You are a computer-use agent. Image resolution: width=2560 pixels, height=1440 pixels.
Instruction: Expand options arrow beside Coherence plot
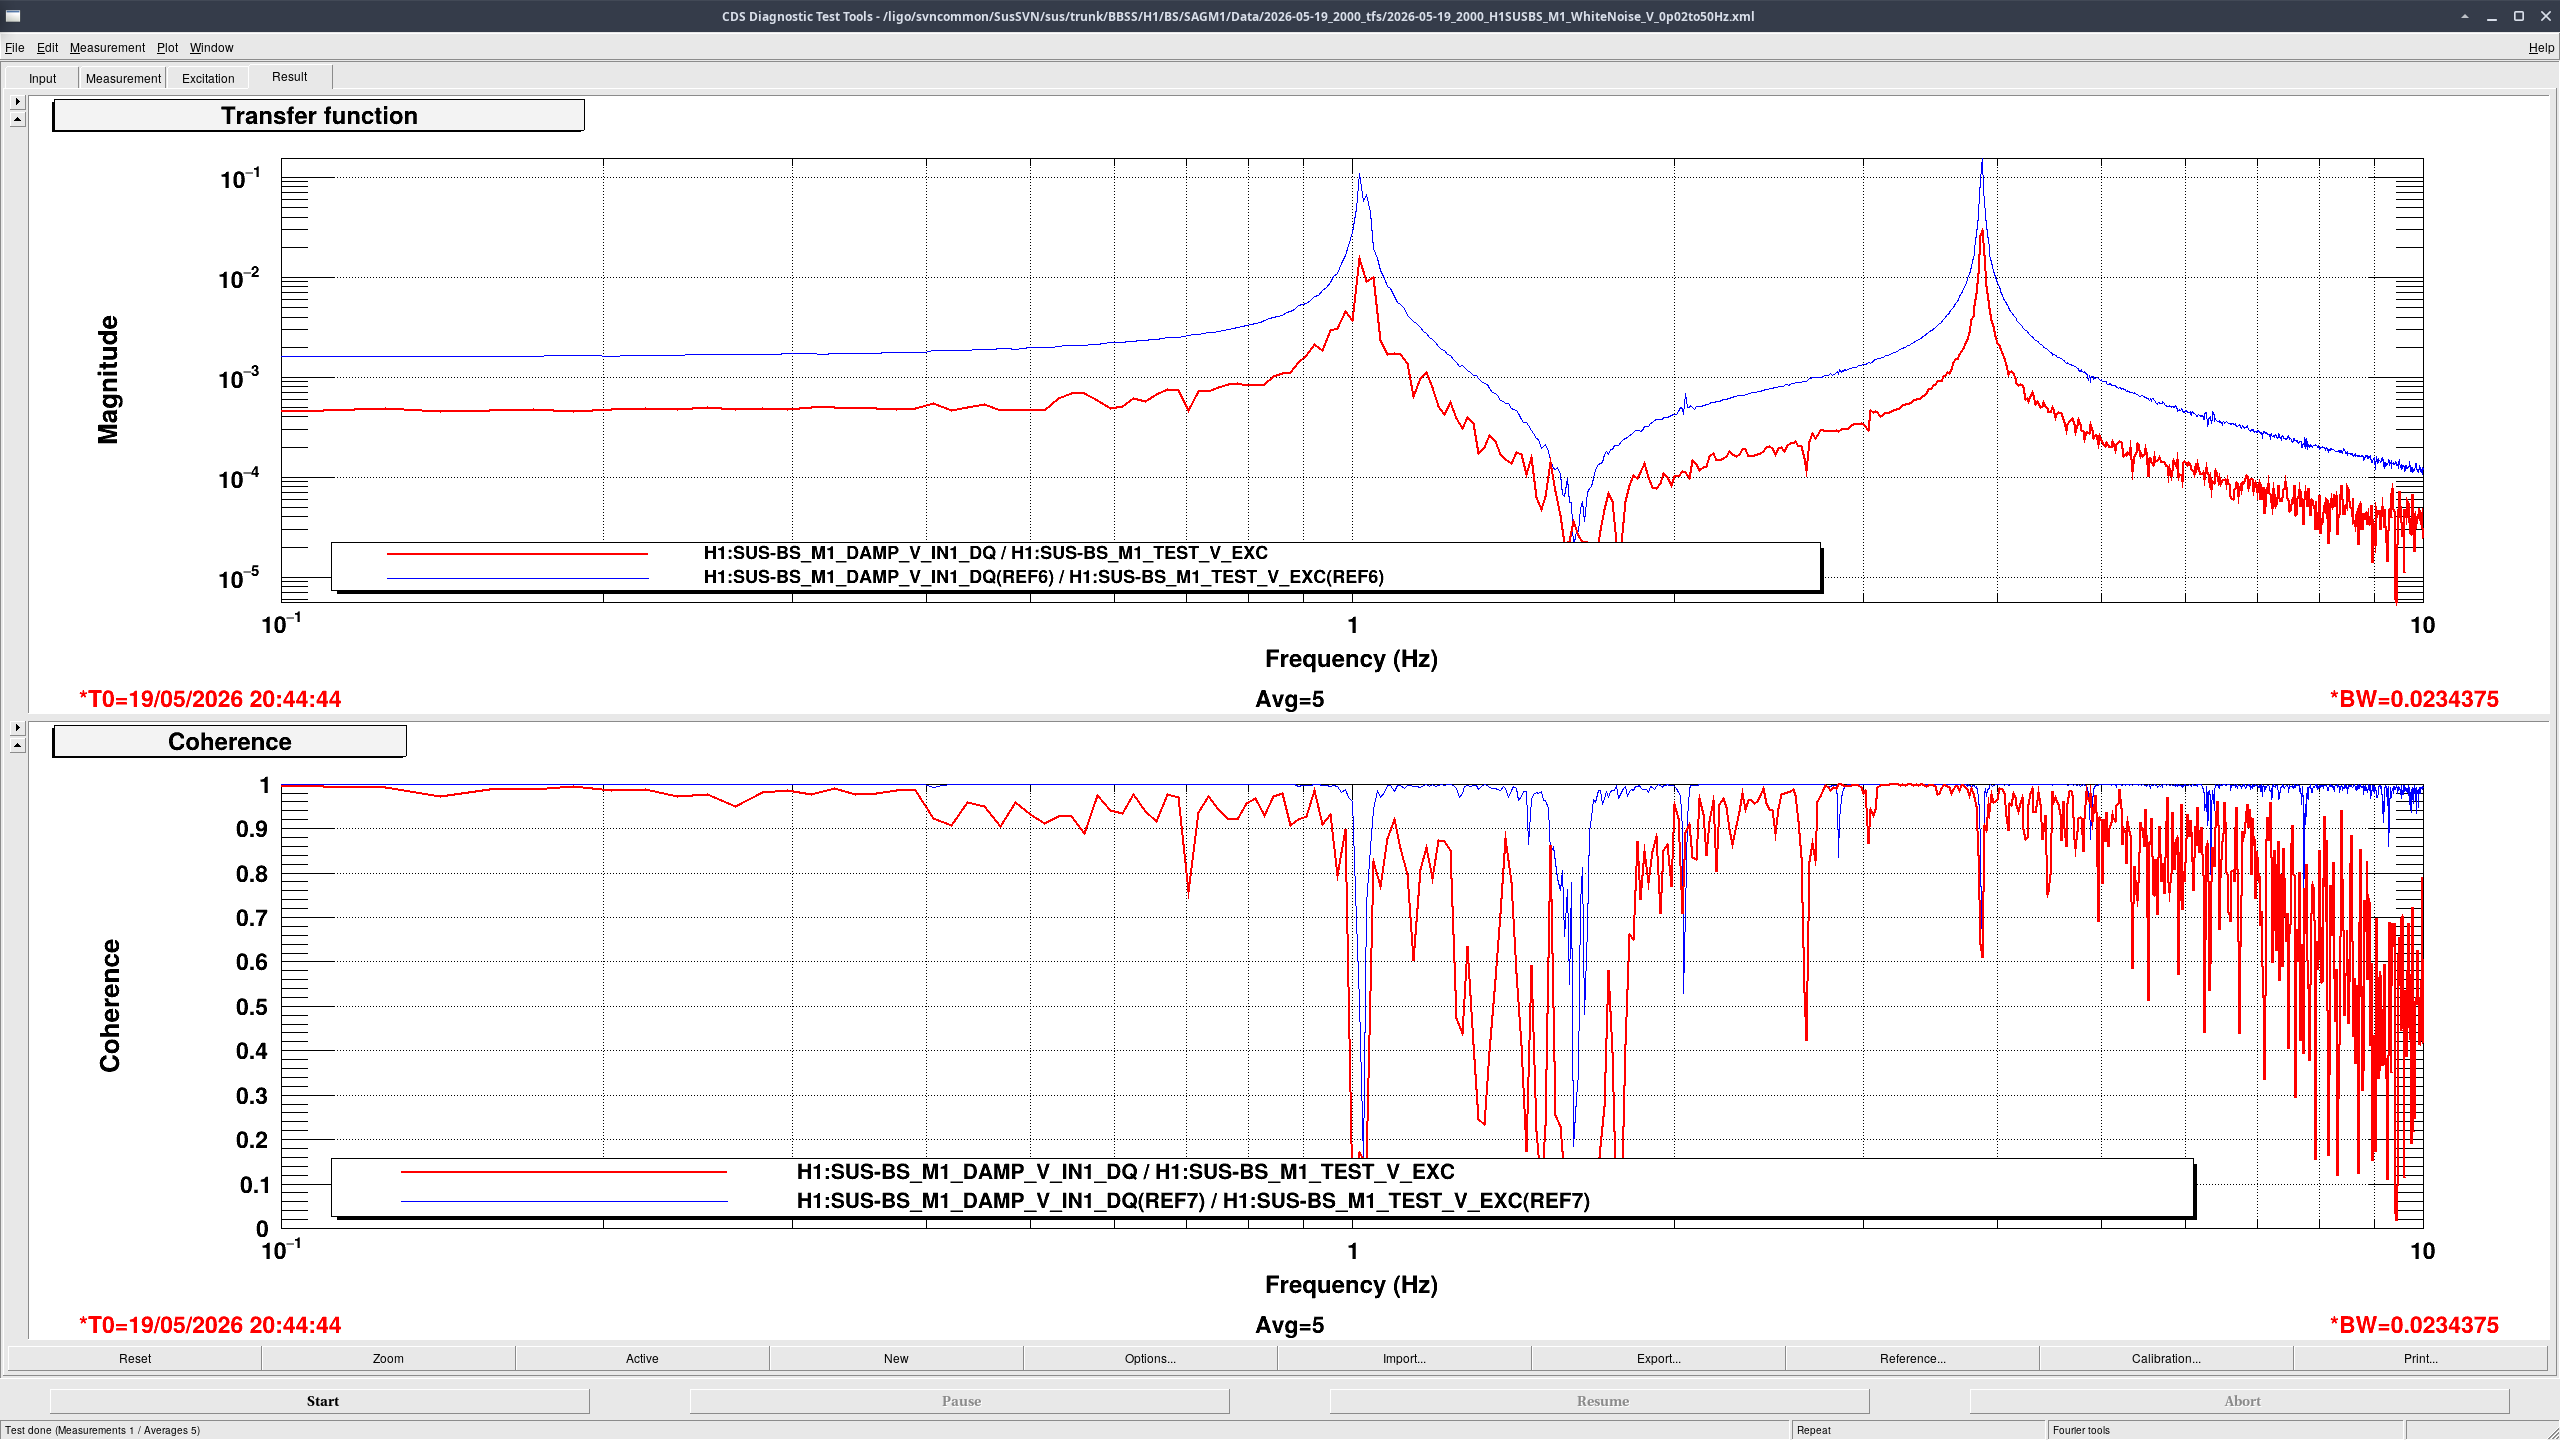pyautogui.click(x=17, y=728)
